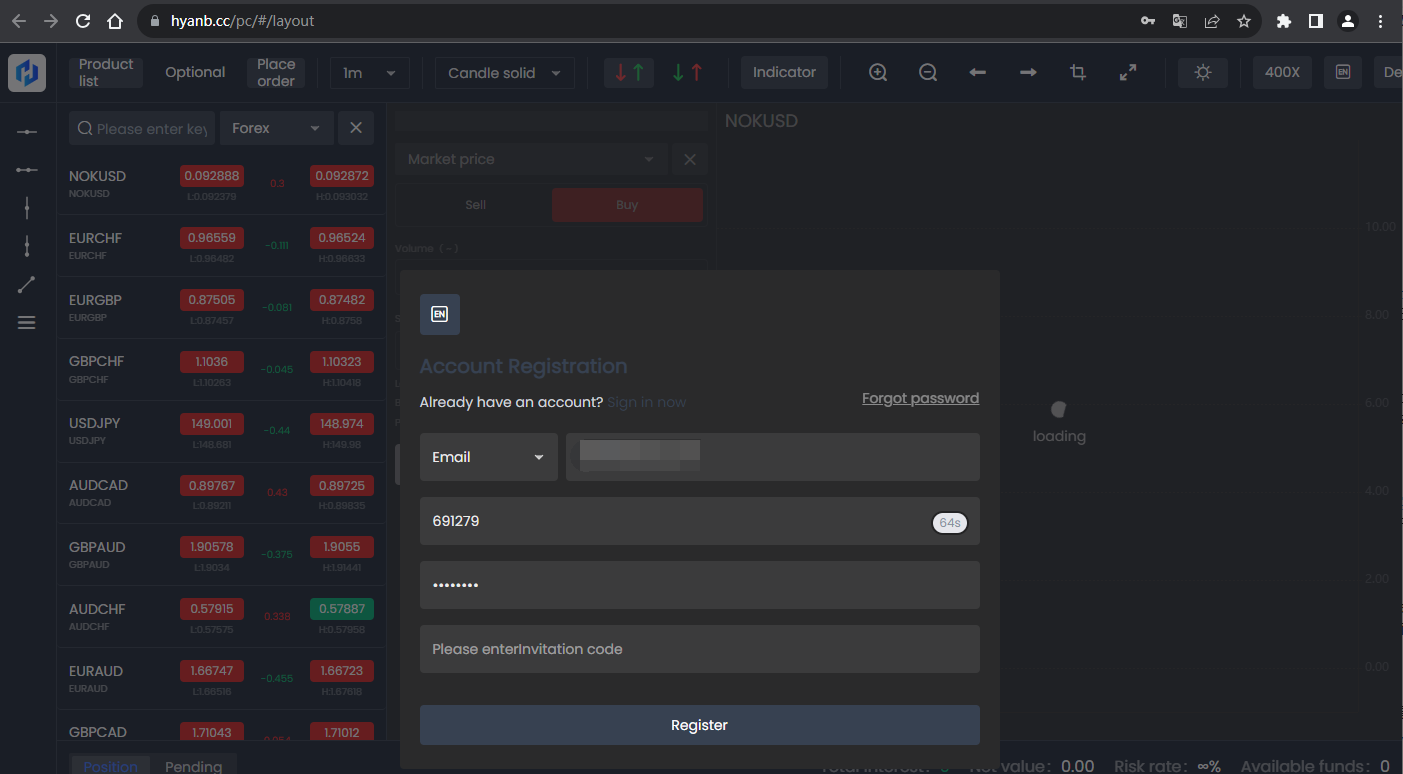
Task: Open browser profile avatar
Action: pos(1348,20)
